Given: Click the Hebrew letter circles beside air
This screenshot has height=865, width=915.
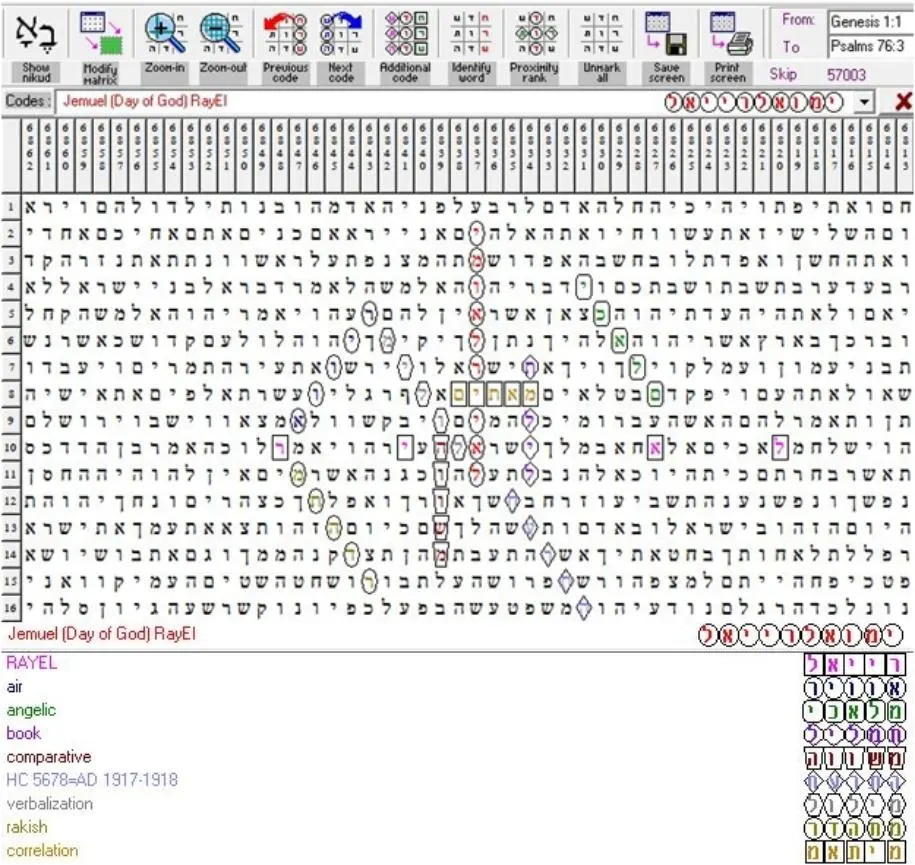Looking at the screenshot, I should pos(855,688).
